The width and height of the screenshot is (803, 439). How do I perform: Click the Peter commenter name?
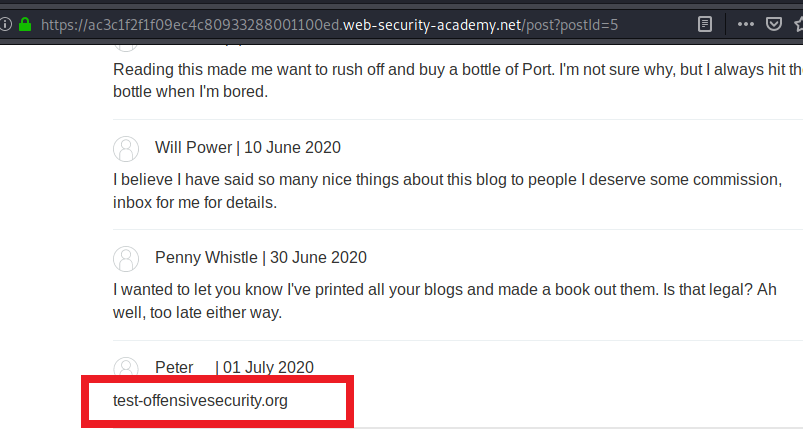coord(174,367)
